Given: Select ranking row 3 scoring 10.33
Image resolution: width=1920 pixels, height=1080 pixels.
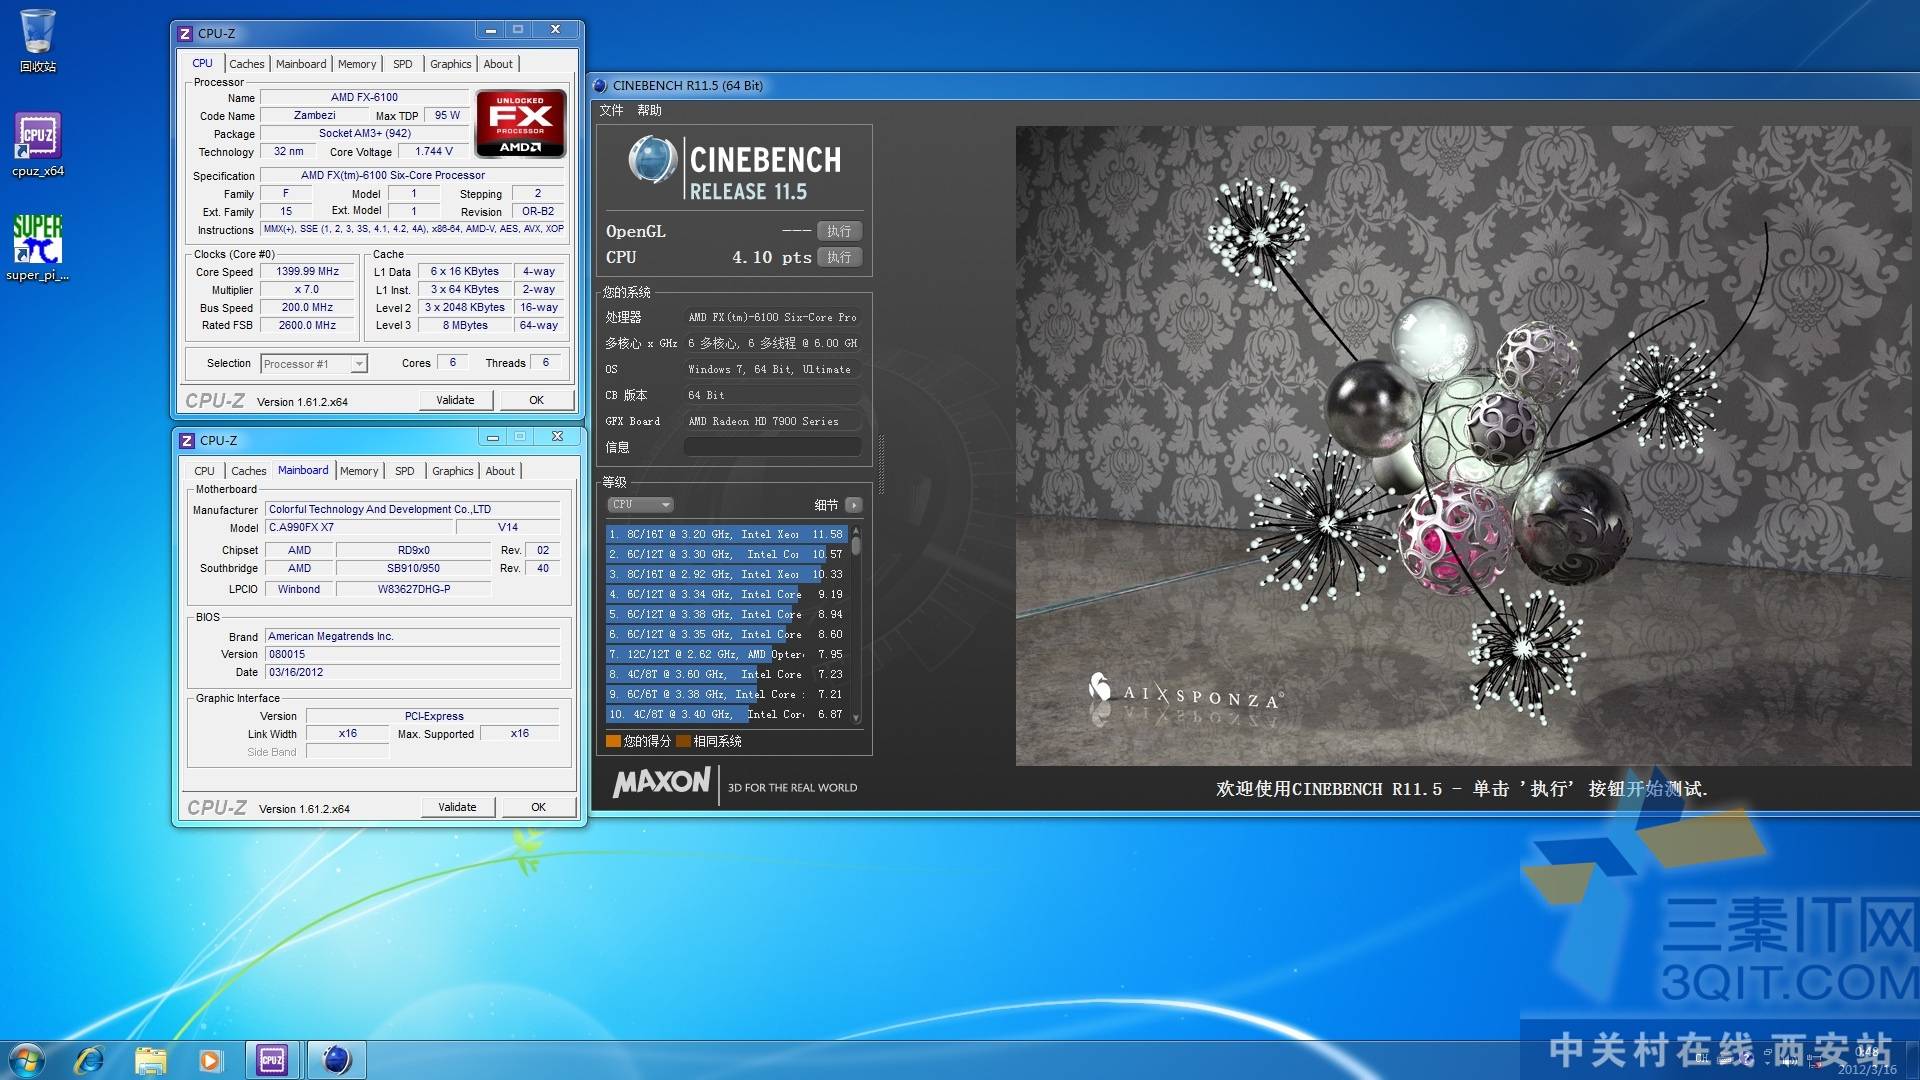Looking at the screenshot, I should pyautogui.click(x=727, y=574).
